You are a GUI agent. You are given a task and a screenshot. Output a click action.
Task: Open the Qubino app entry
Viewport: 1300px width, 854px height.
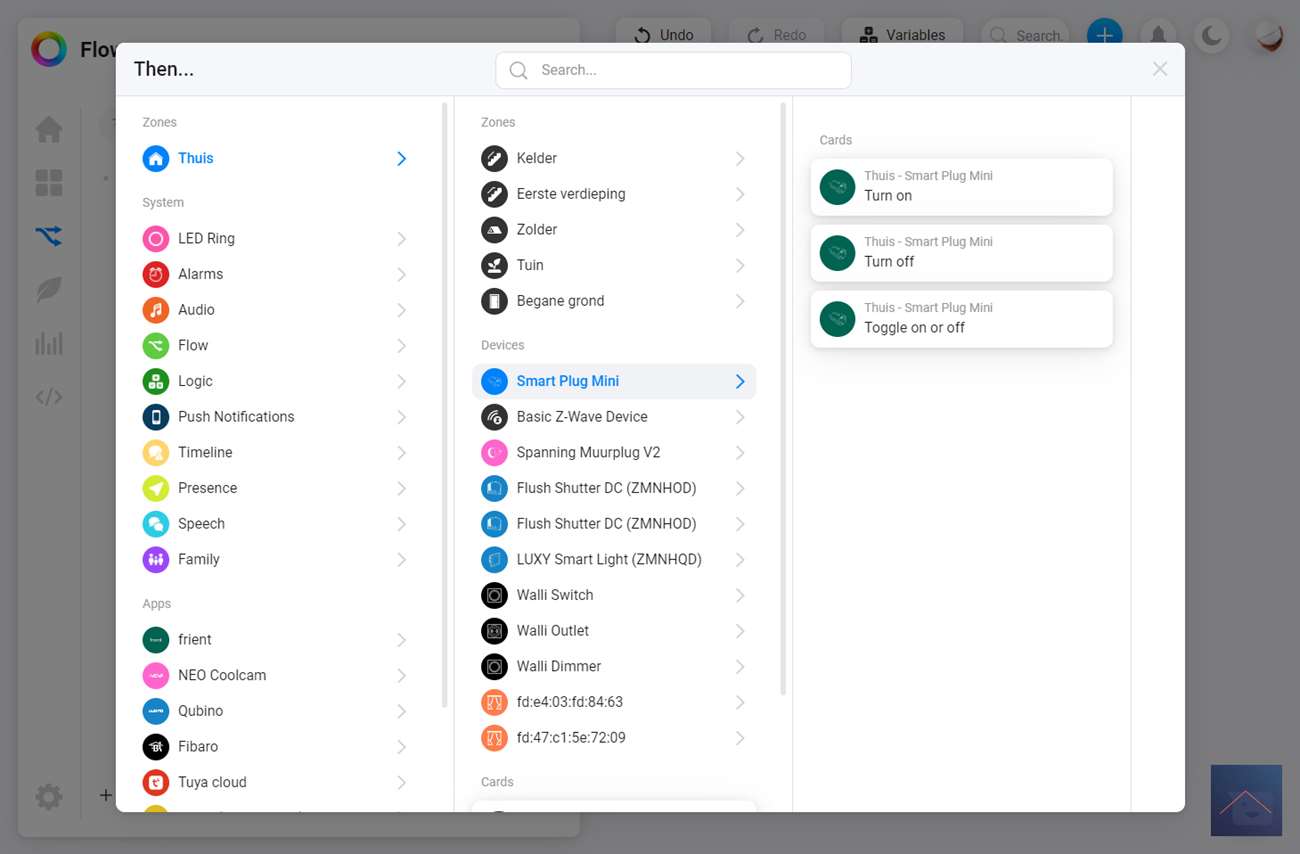click(x=200, y=711)
